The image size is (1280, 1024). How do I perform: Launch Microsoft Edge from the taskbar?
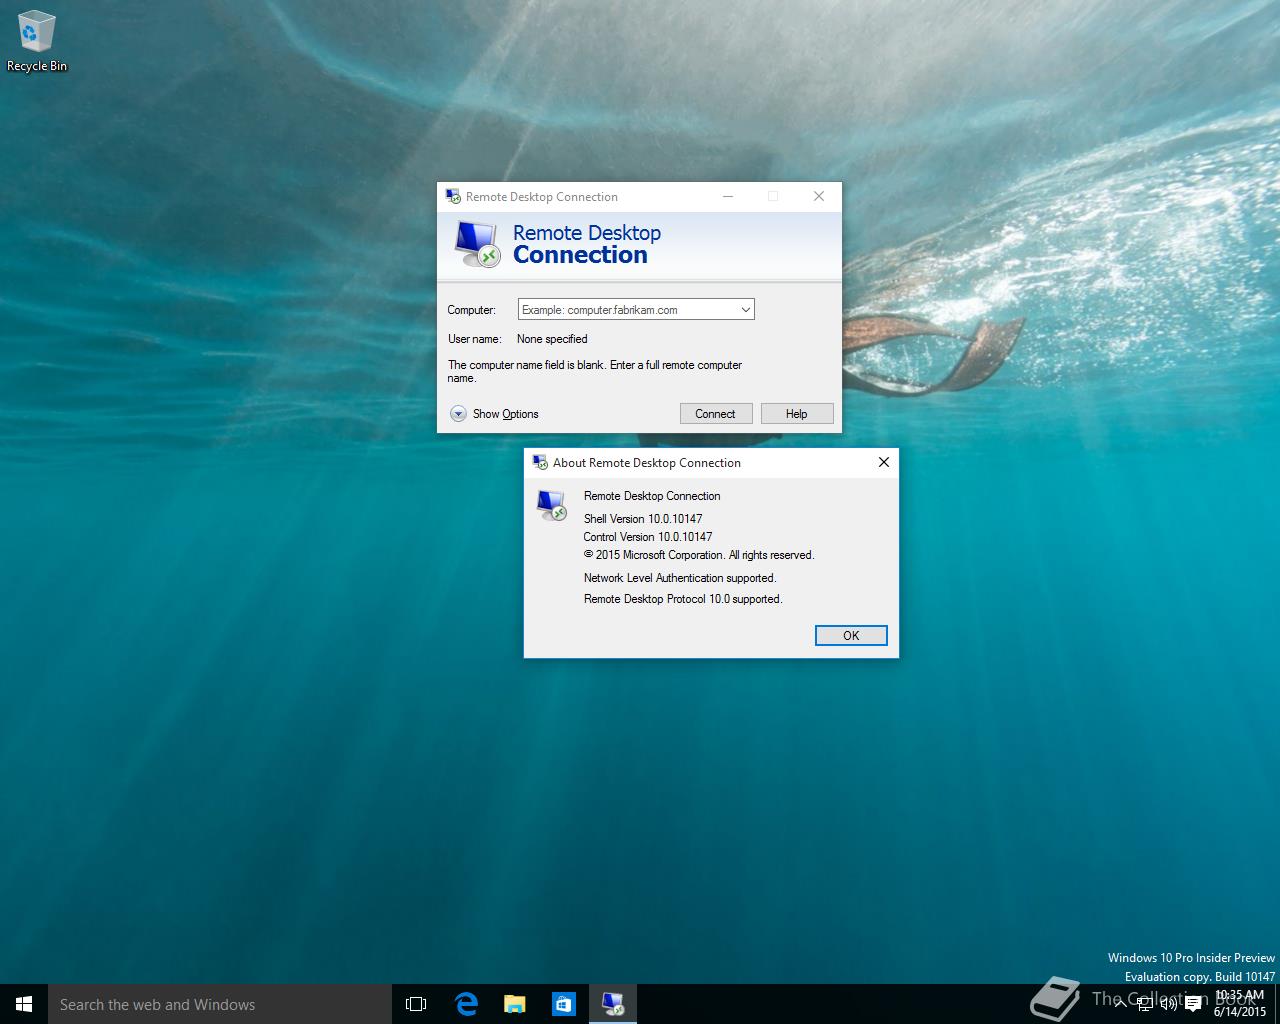tap(465, 1004)
